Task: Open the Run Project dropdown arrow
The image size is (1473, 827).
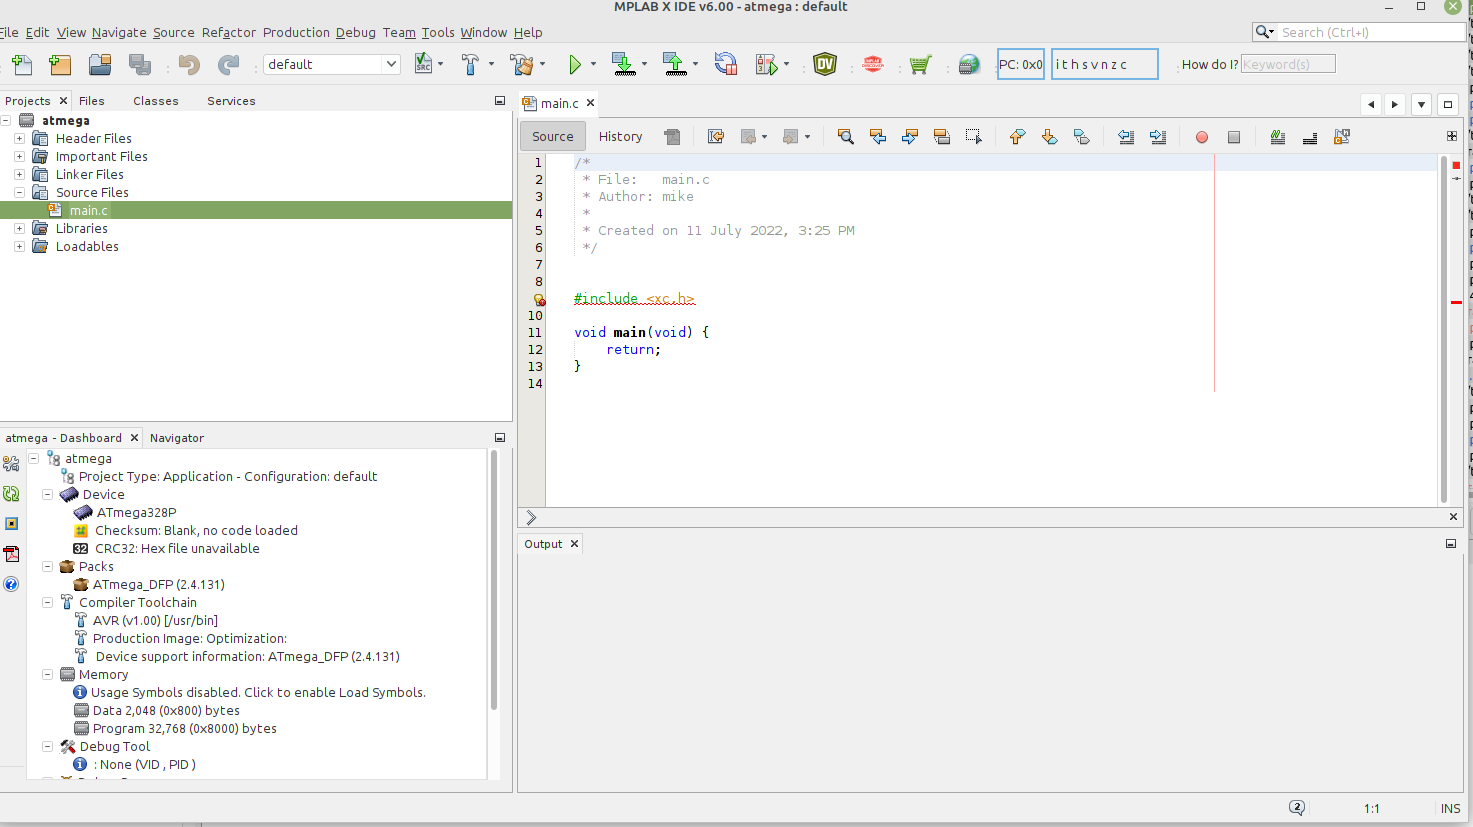Action: coord(593,65)
